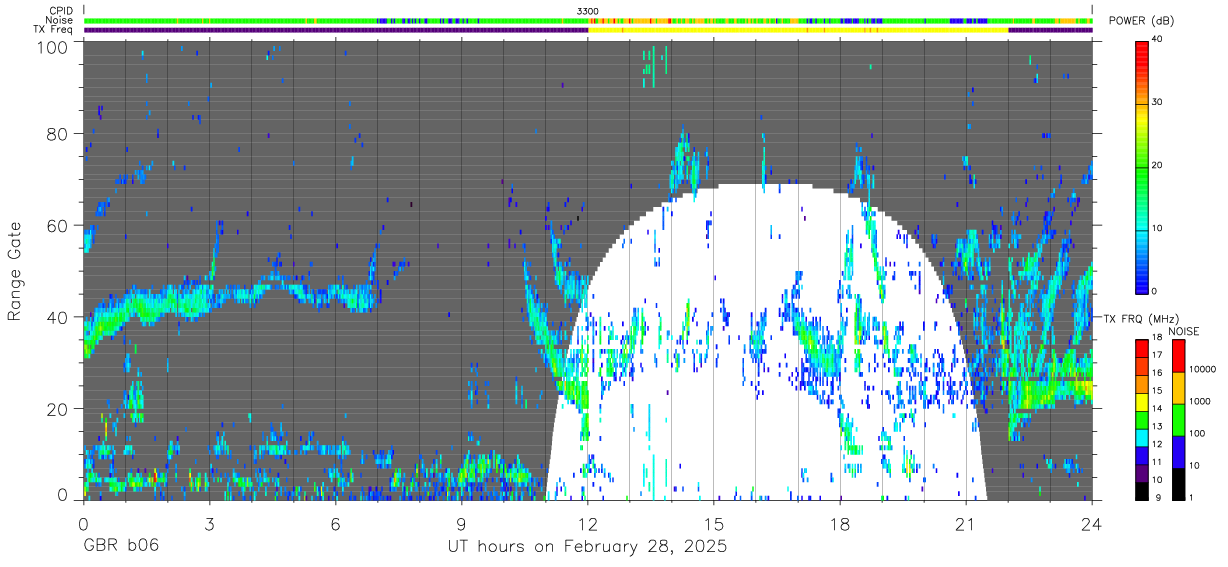Click the 1000 label on NOISE legend
This screenshot has height=567, width=1228.
1201,403
